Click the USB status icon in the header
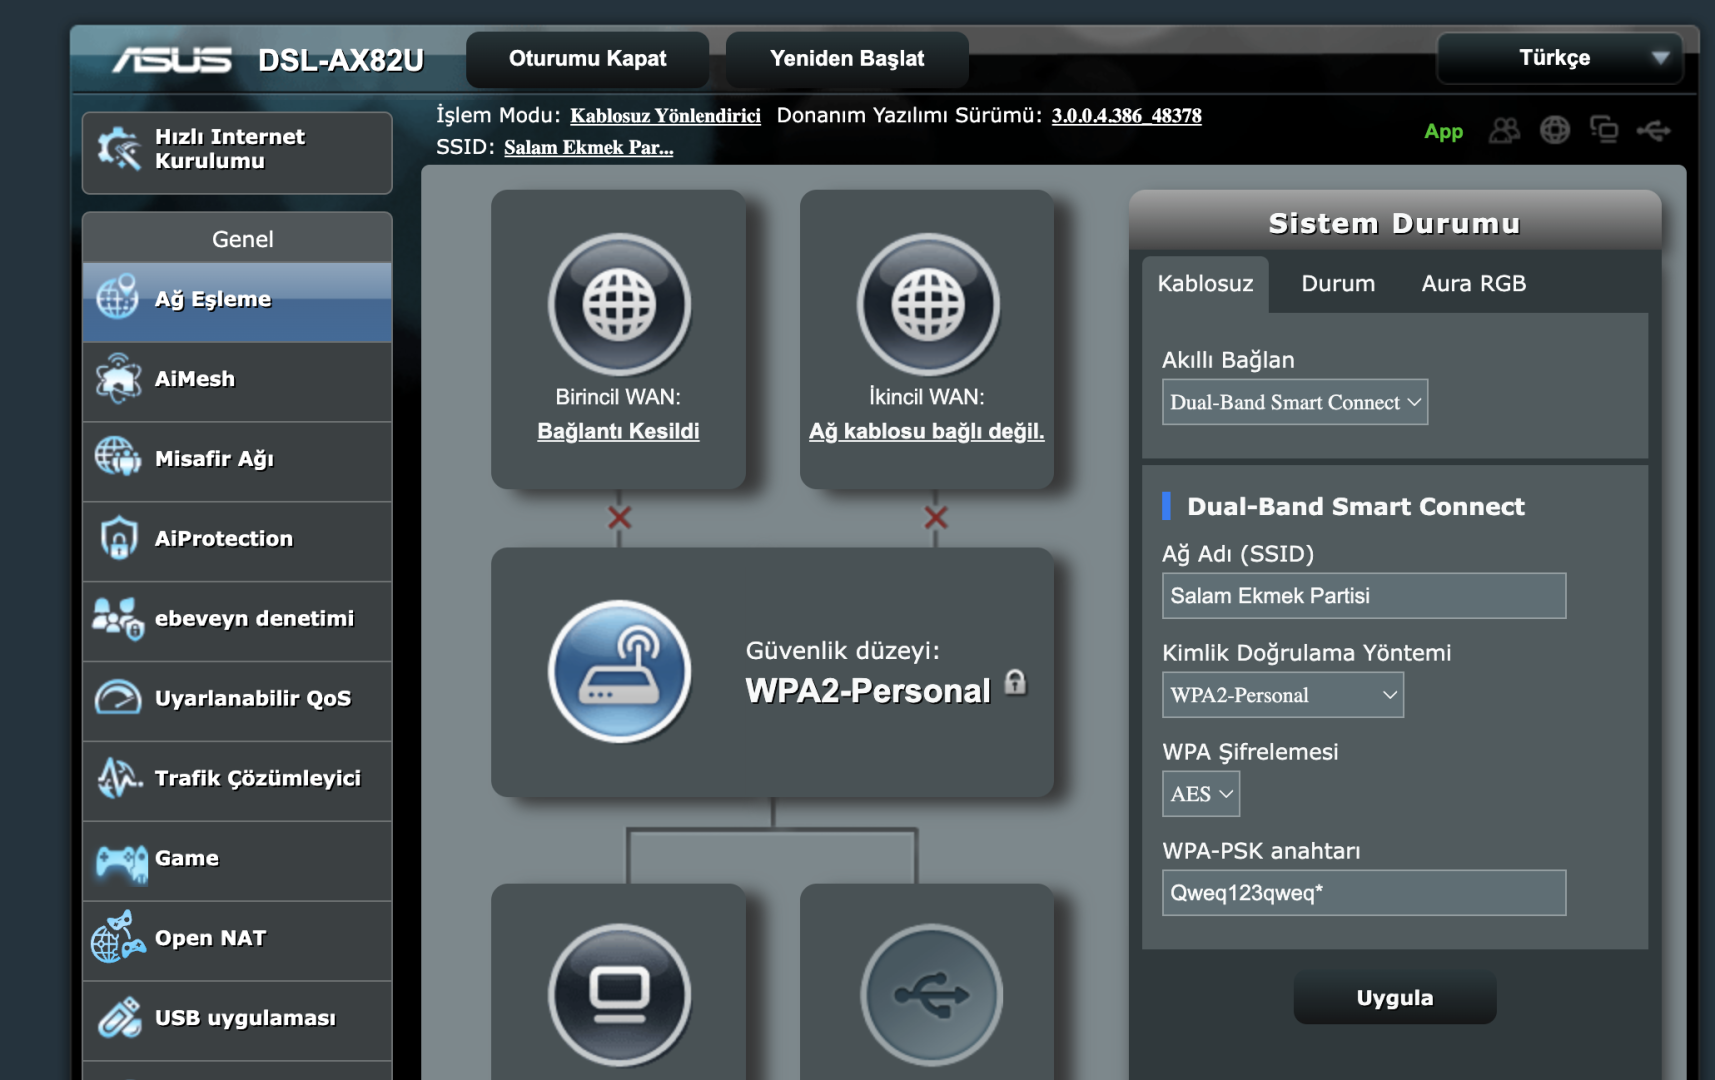This screenshot has height=1080, width=1715. pyautogui.click(x=1654, y=130)
